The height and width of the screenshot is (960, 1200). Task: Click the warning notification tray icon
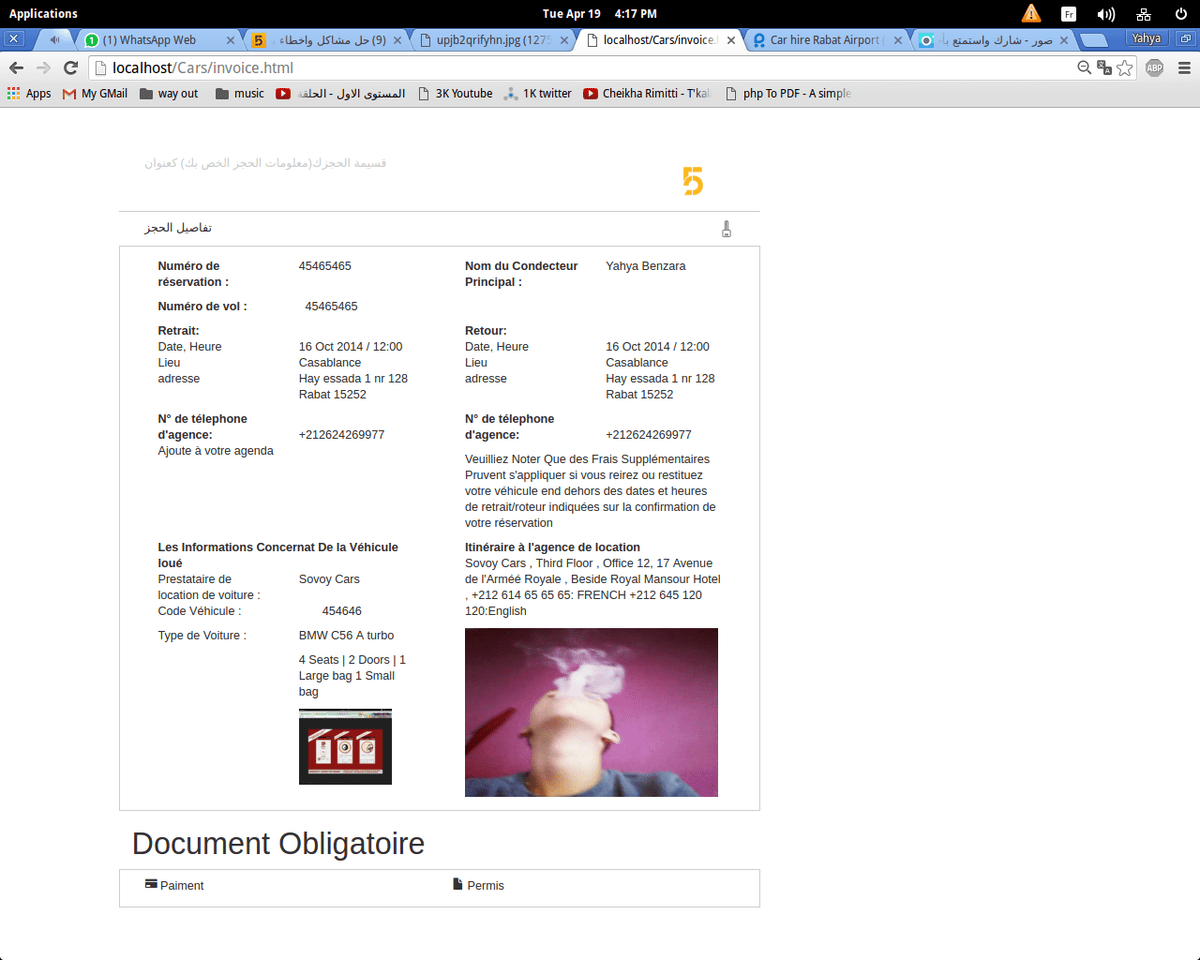(x=1031, y=13)
